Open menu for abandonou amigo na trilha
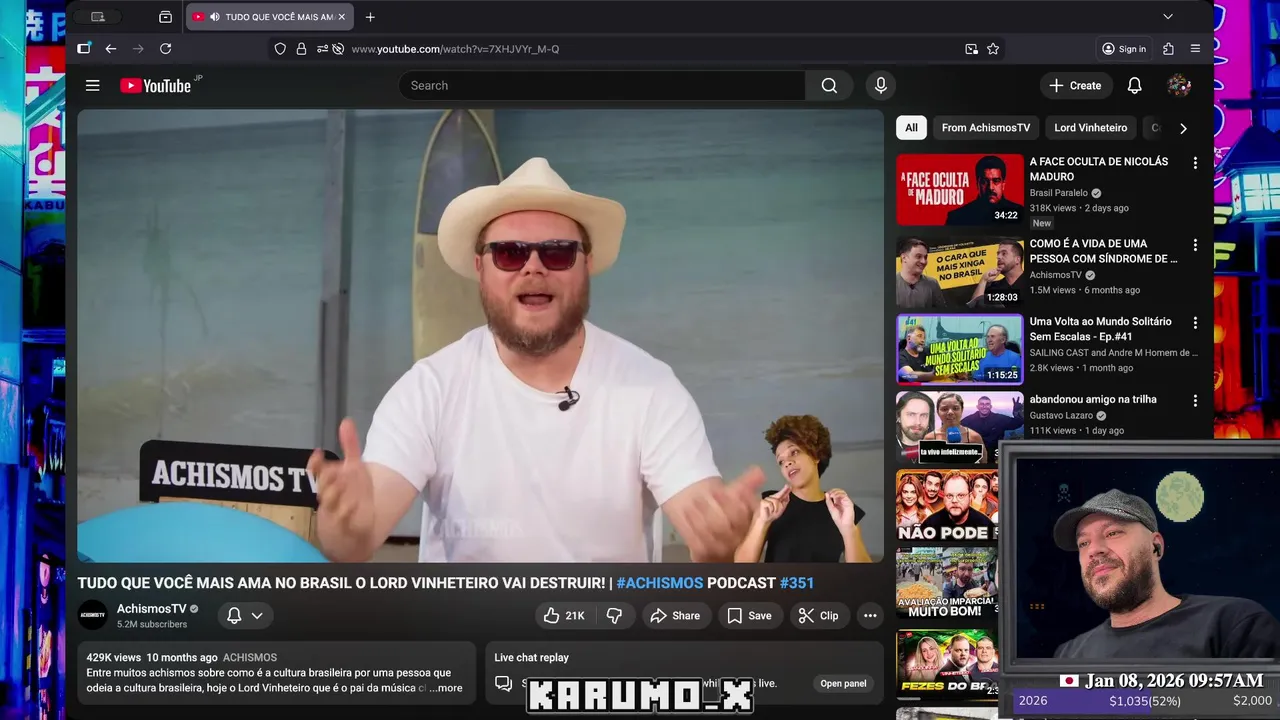1280x720 pixels. click(1195, 401)
